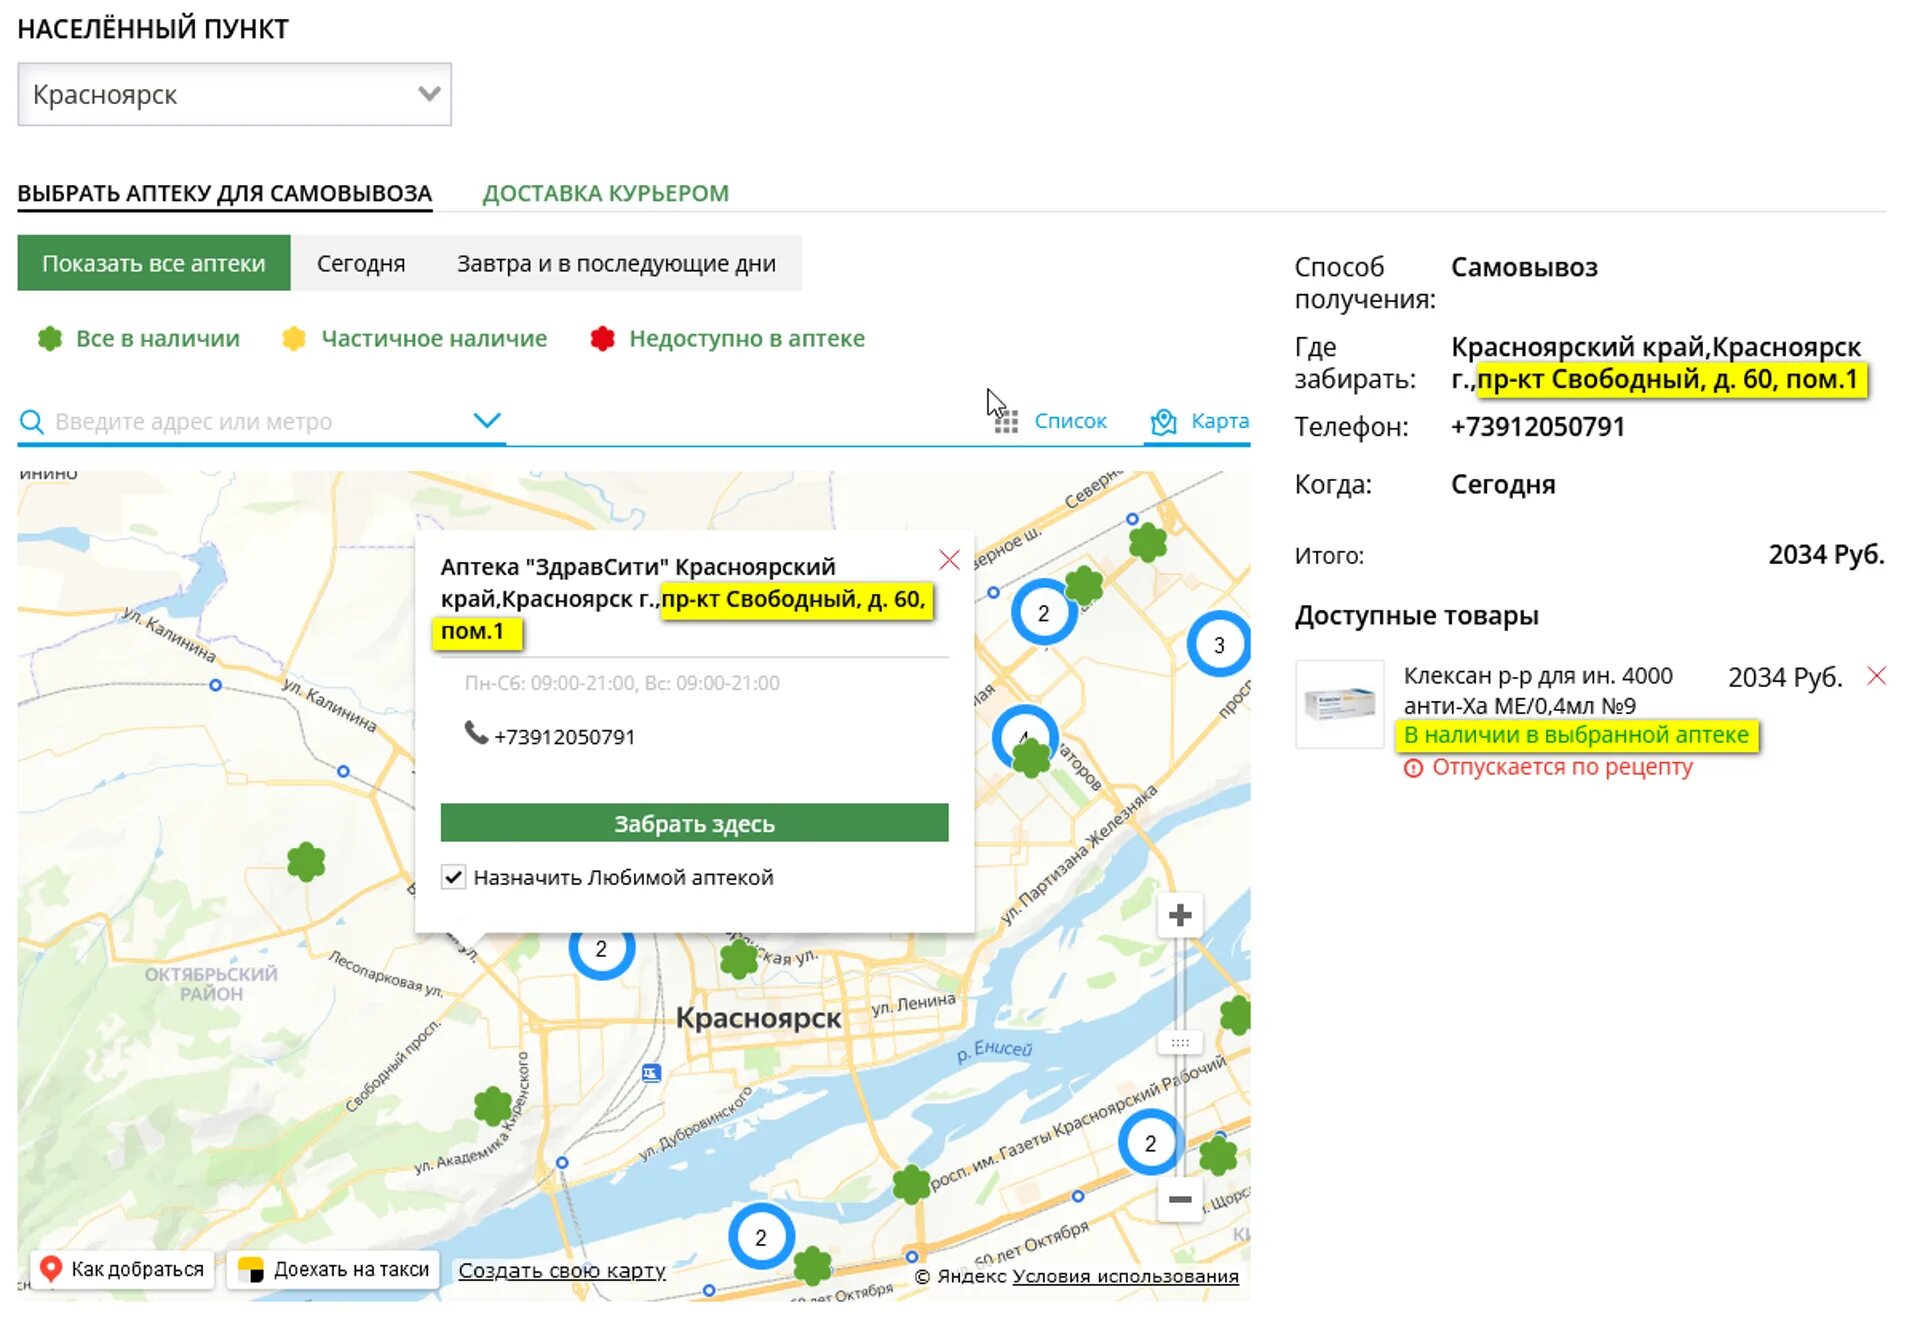Click the Клексан product thumbnail
Viewport: 1920px width, 1332px height.
pos(1340,704)
